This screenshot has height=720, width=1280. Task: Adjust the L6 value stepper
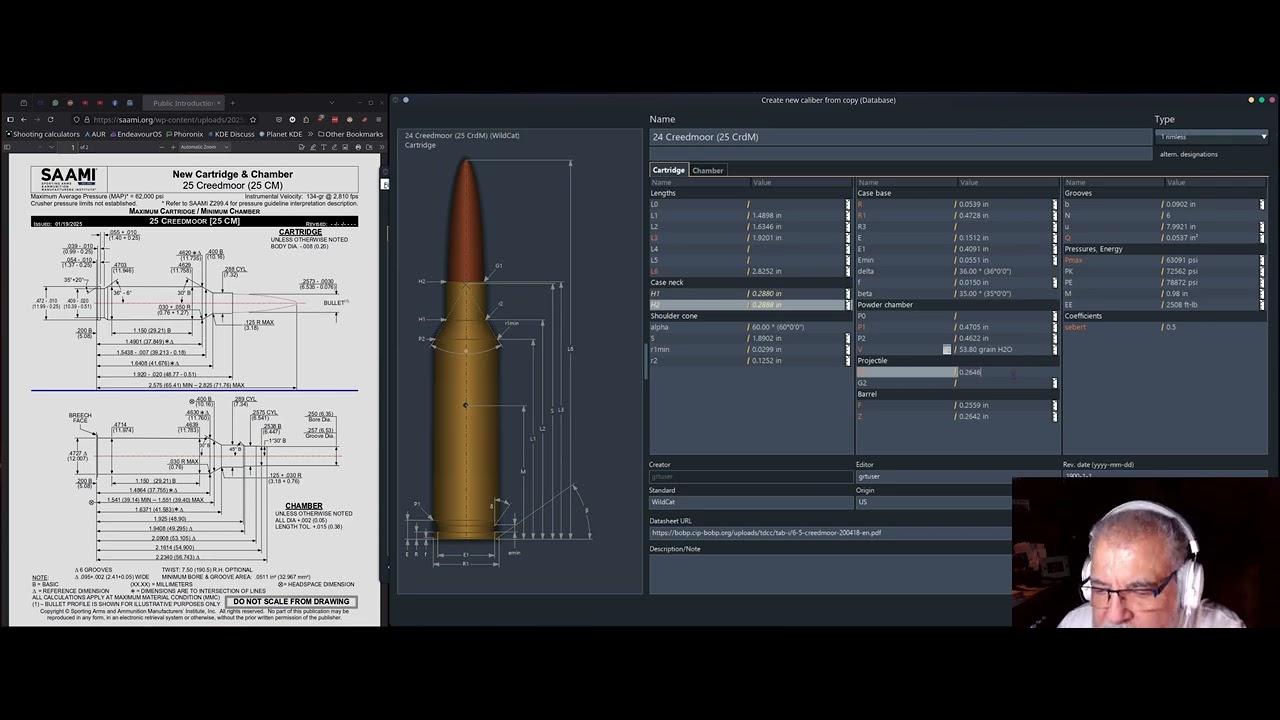848,271
